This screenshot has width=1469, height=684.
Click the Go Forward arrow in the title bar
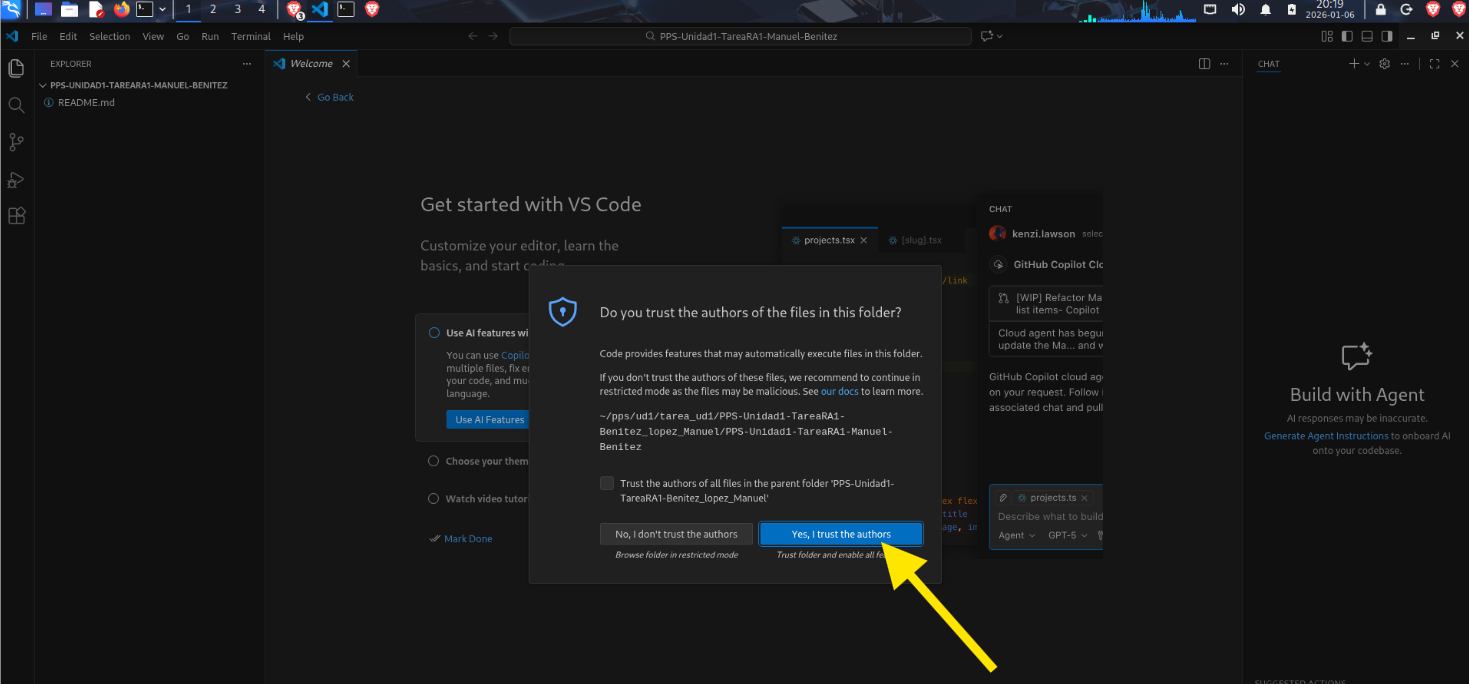click(x=493, y=36)
